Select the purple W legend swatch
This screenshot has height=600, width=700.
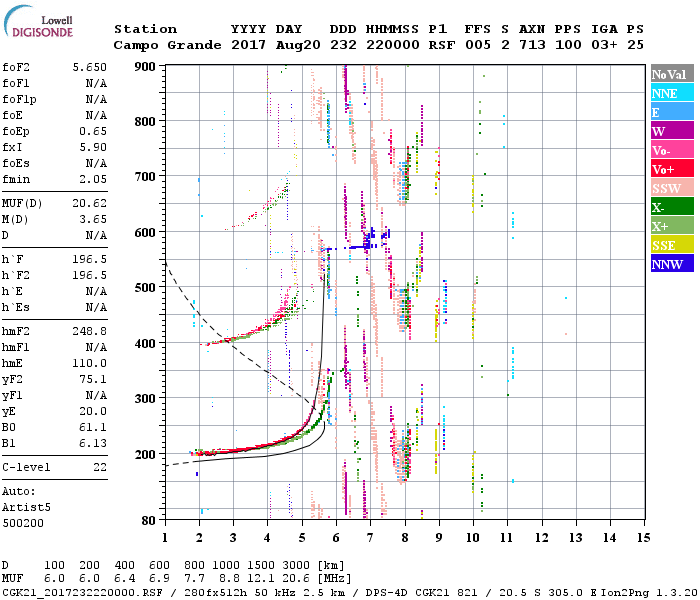pos(671,132)
